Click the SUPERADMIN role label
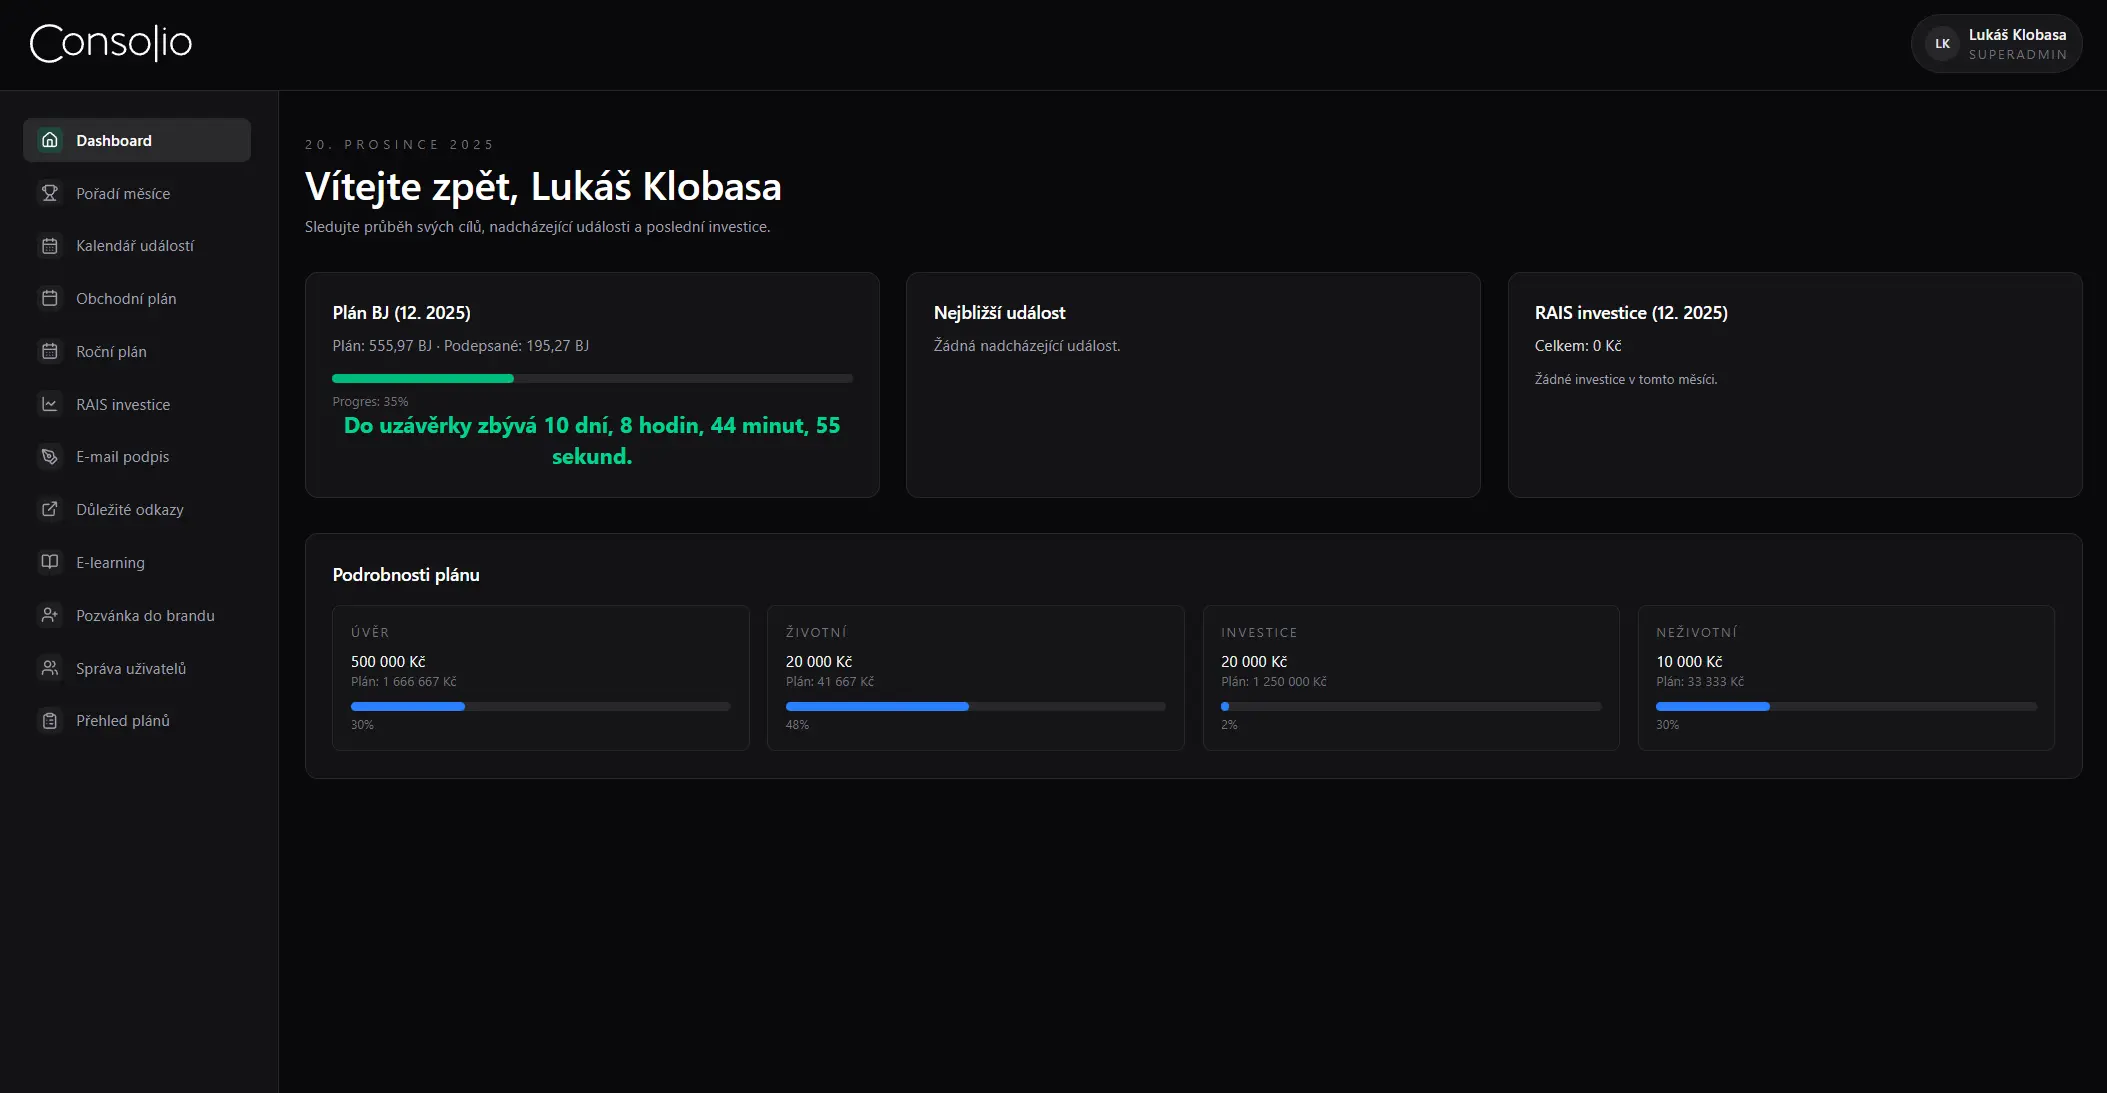This screenshot has width=2107, height=1093. (2017, 55)
